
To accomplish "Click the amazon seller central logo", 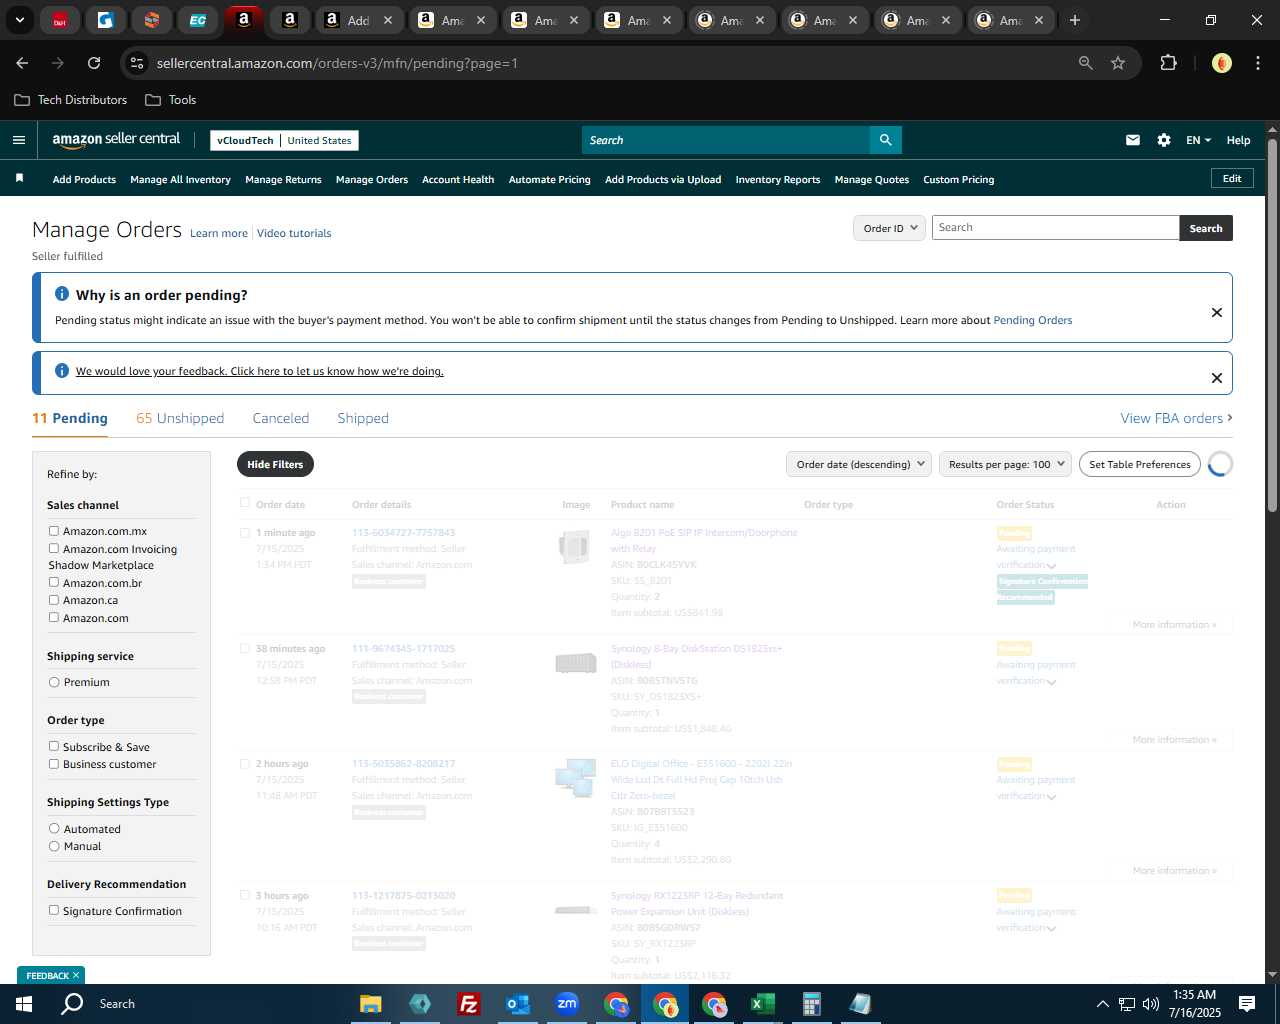I will click(x=116, y=140).
